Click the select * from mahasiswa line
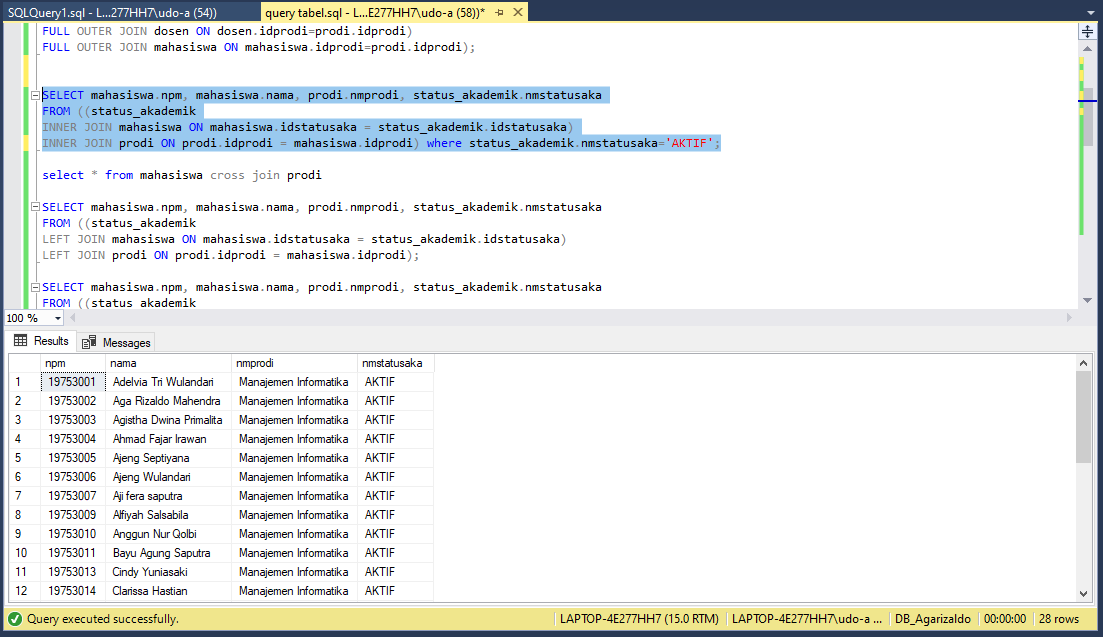 181,175
